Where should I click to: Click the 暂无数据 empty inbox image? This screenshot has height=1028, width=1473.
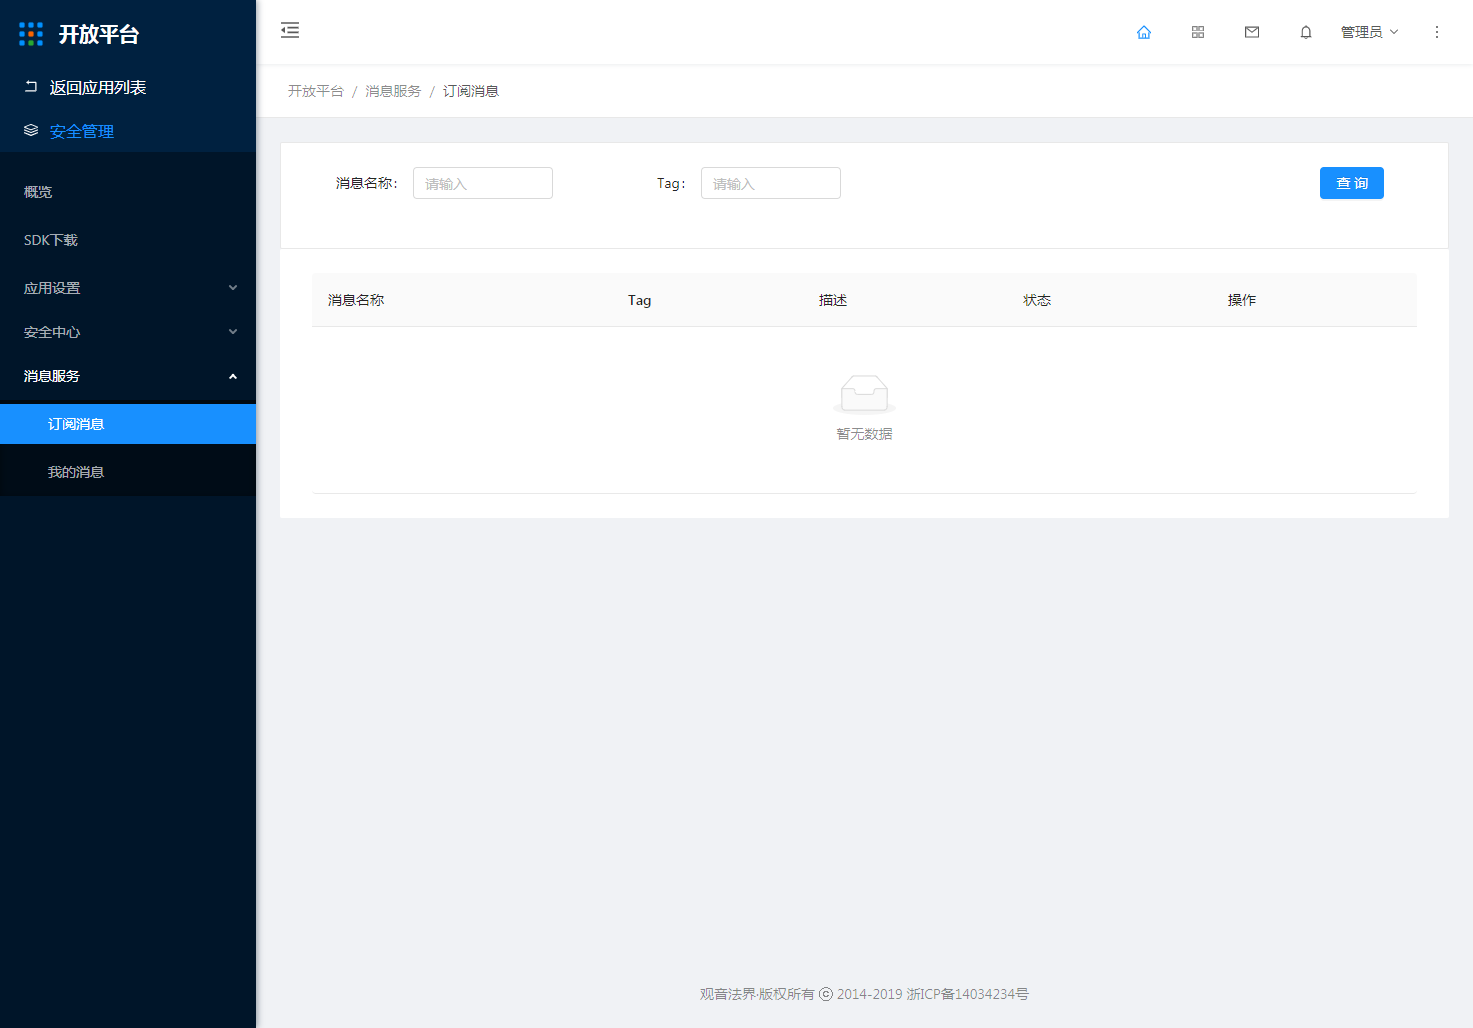[865, 394]
